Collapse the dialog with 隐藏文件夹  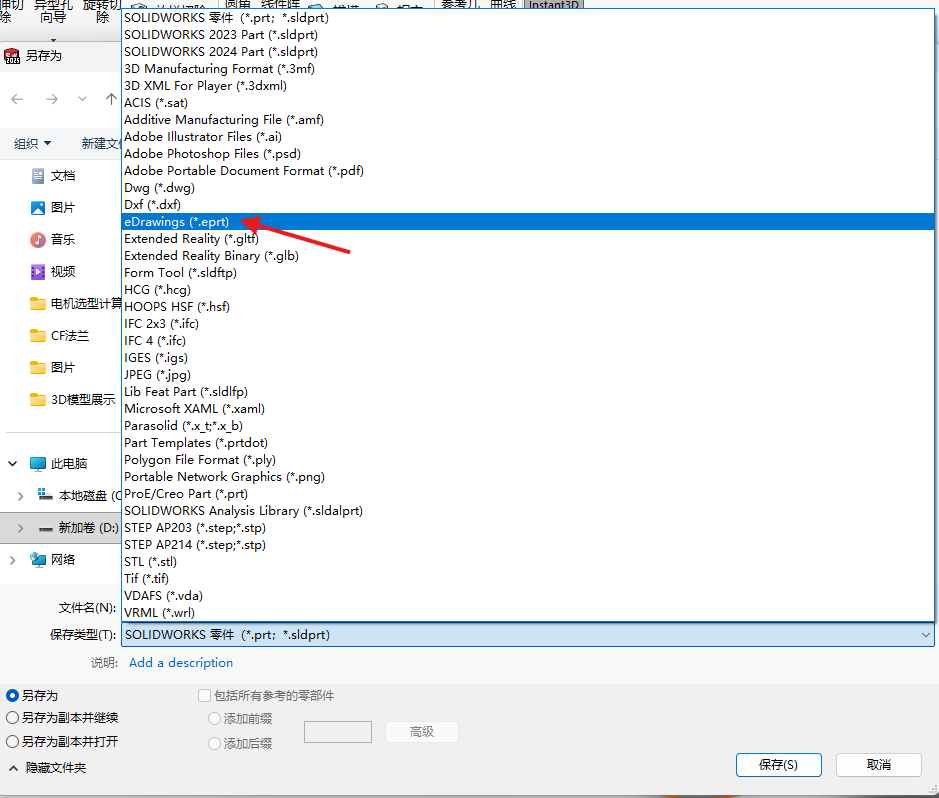tap(48, 768)
